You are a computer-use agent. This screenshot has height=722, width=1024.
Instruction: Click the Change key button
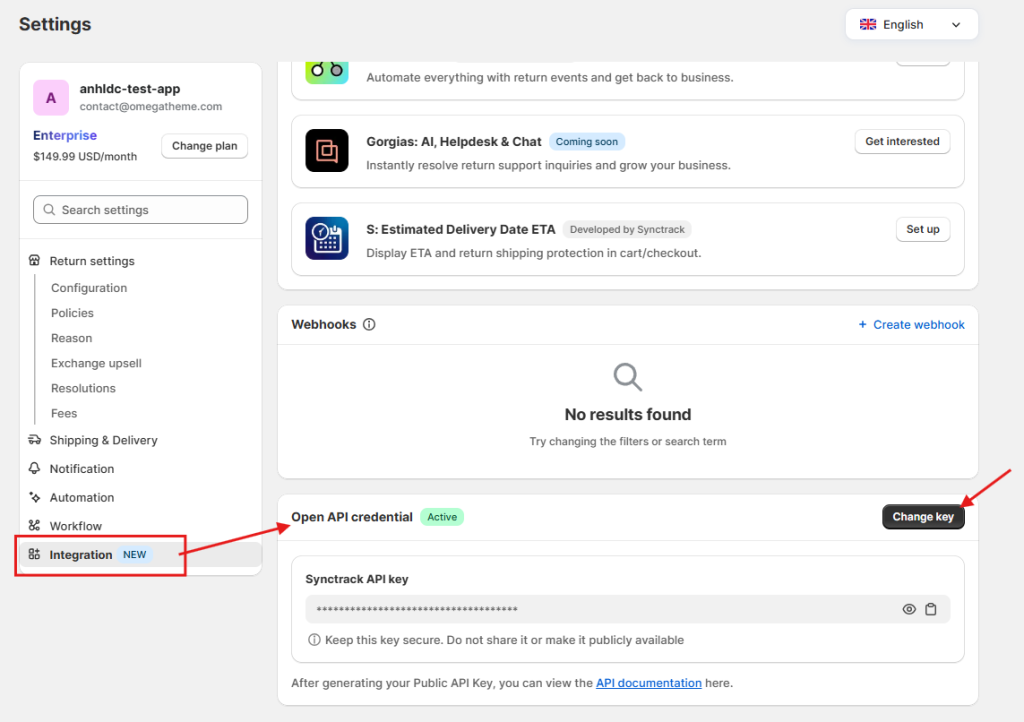tap(922, 517)
